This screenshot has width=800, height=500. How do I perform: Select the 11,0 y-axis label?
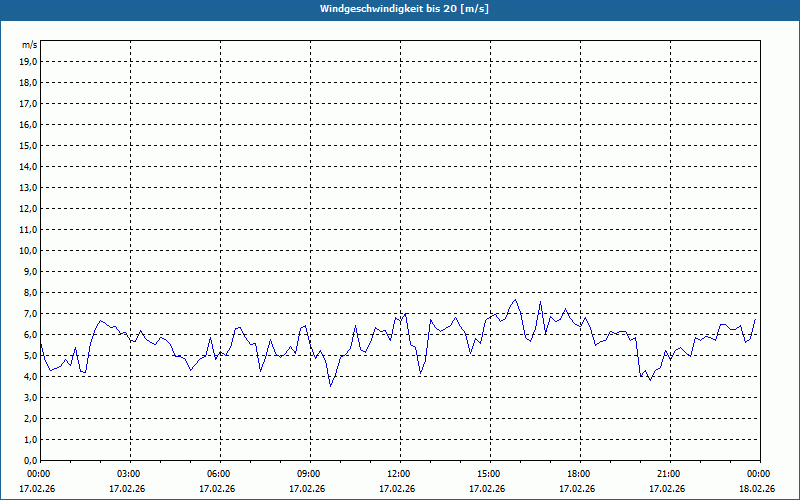[29, 230]
